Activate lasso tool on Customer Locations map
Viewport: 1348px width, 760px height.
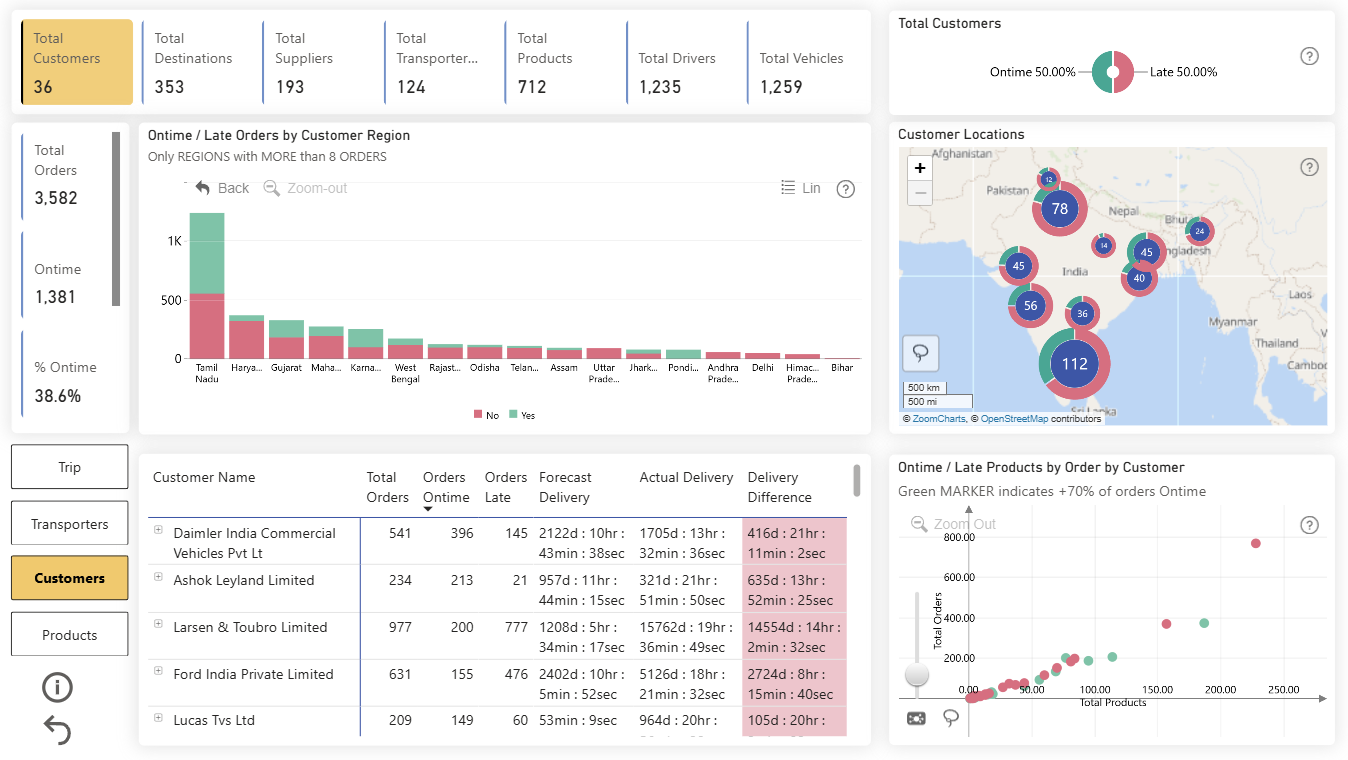click(x=919, y=352)
